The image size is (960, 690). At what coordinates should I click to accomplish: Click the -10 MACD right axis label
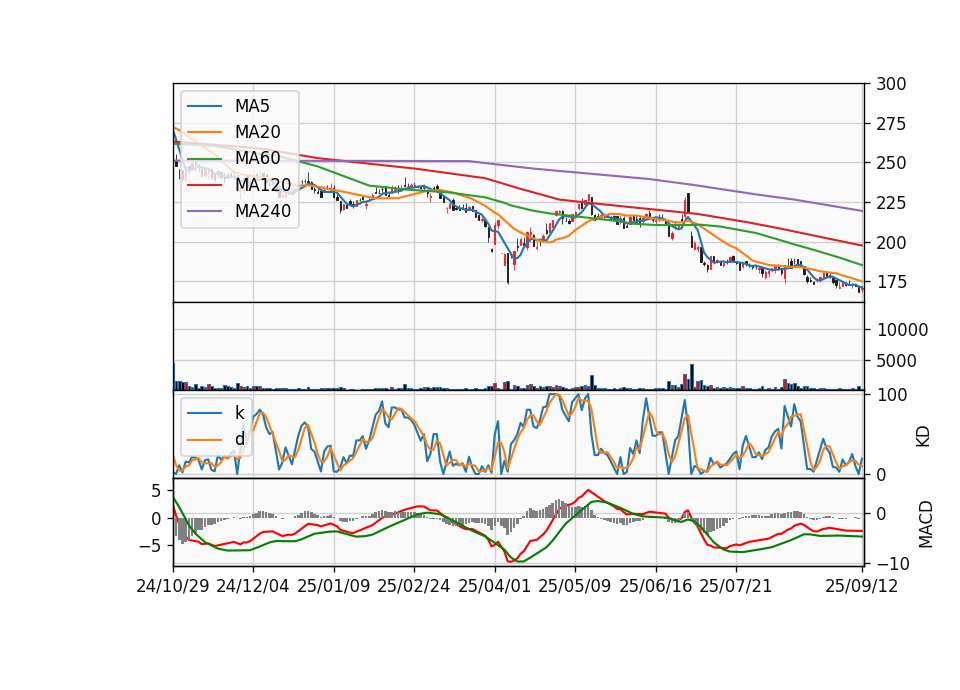(x=893, y=563)
